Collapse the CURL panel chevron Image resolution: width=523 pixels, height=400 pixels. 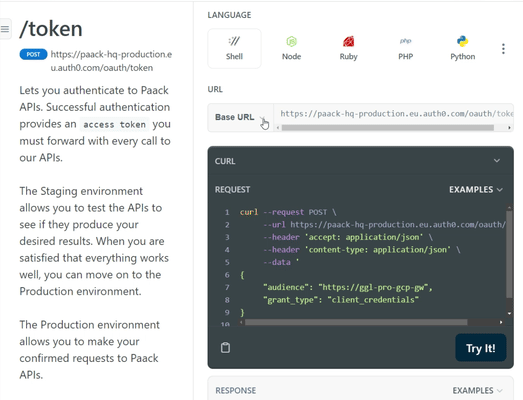pos(497,161)
